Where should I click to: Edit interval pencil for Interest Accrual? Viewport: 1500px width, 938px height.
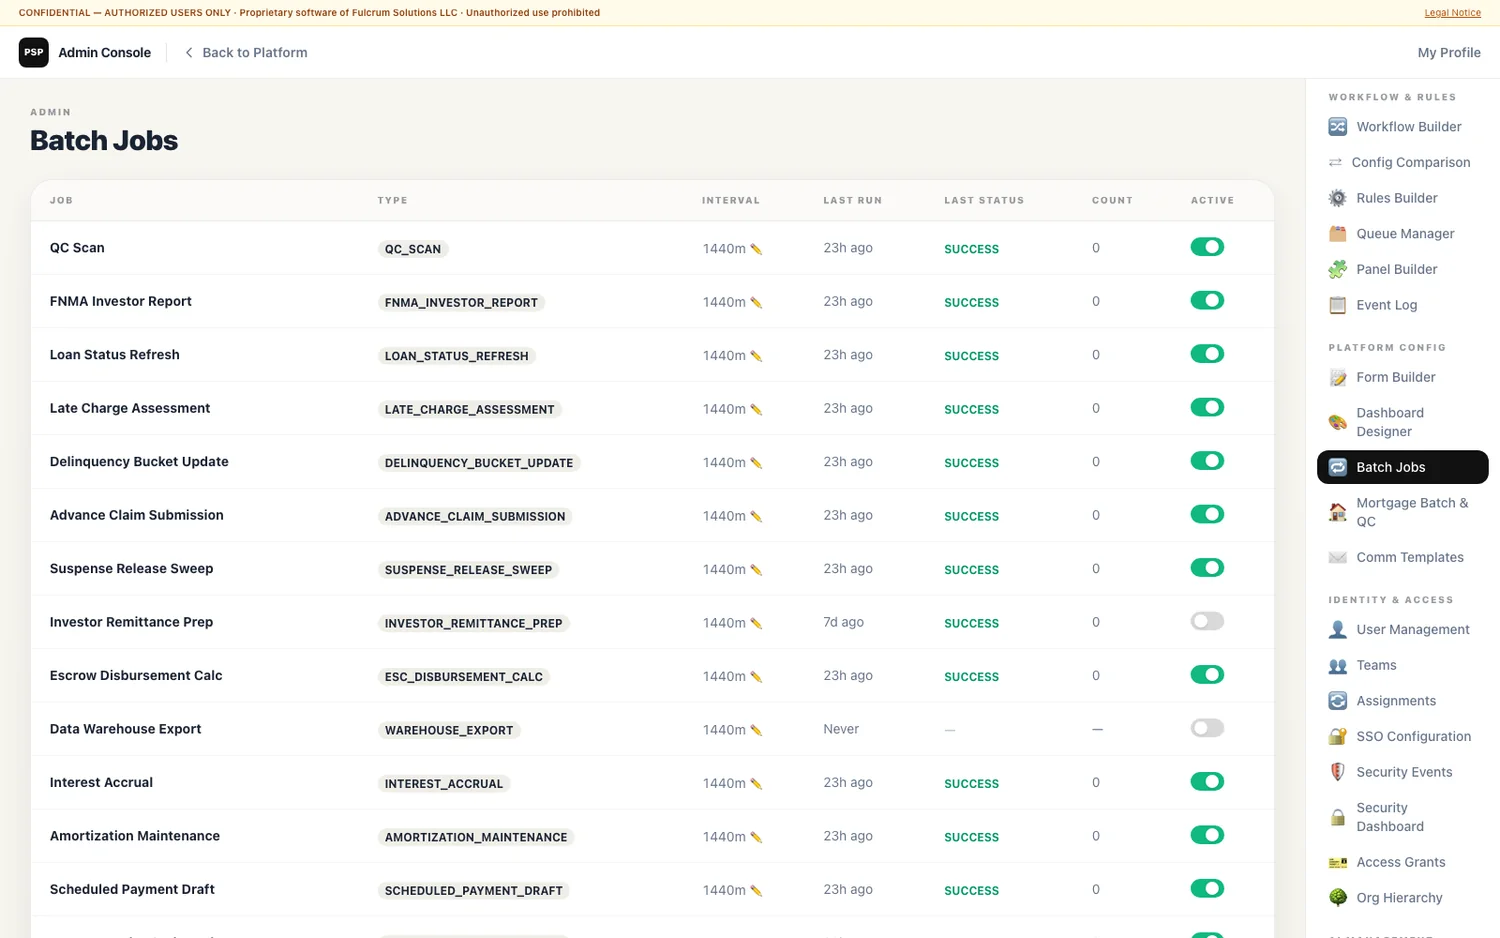click(756, 784)
